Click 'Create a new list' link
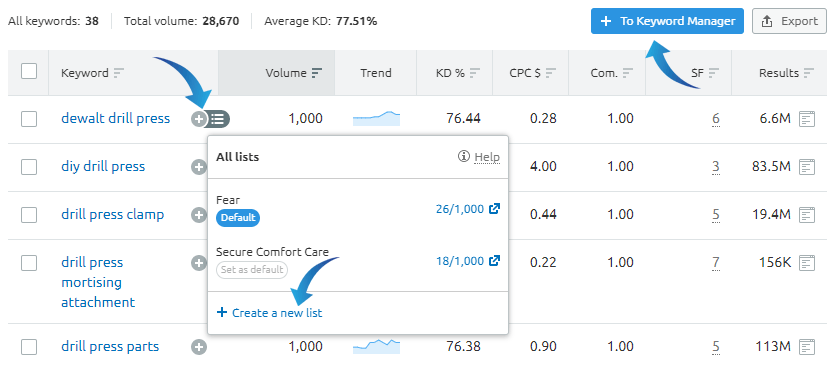The height and width of the screenshot is (369, 833). (x=269, y=313)
